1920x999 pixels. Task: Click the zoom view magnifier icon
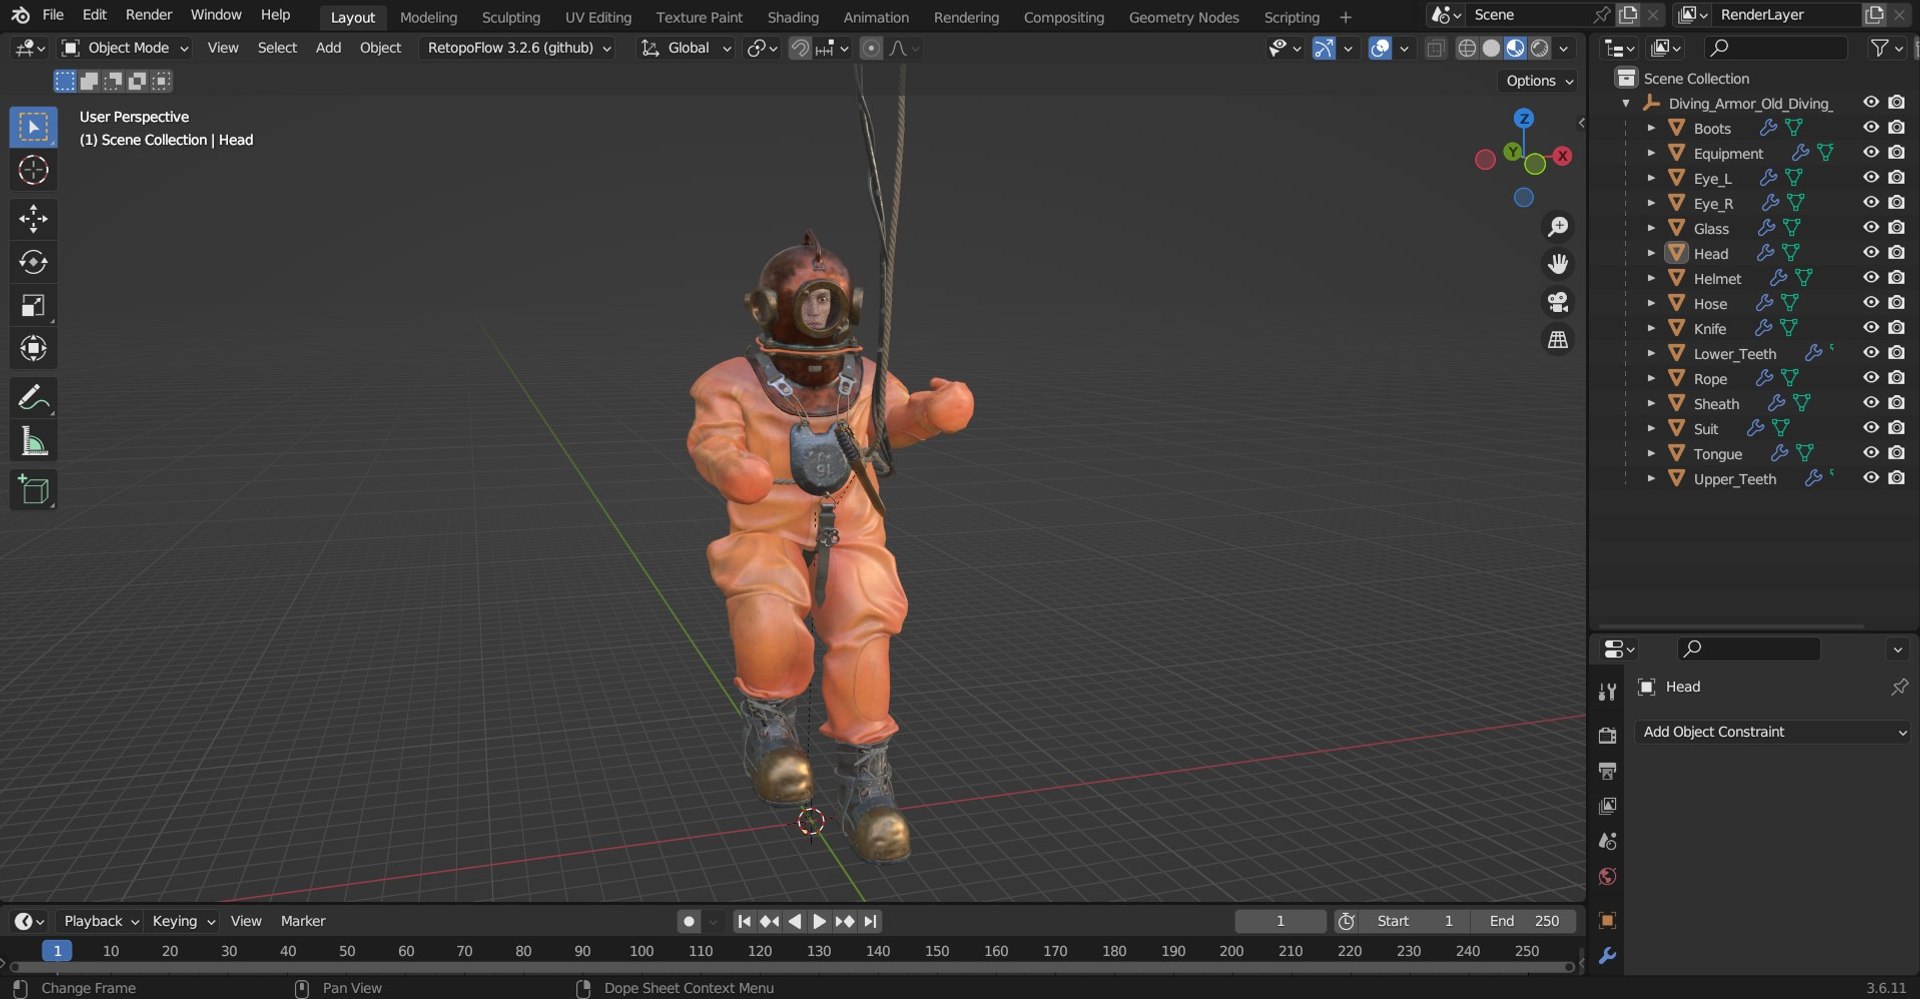click(x=1558, y=227)
